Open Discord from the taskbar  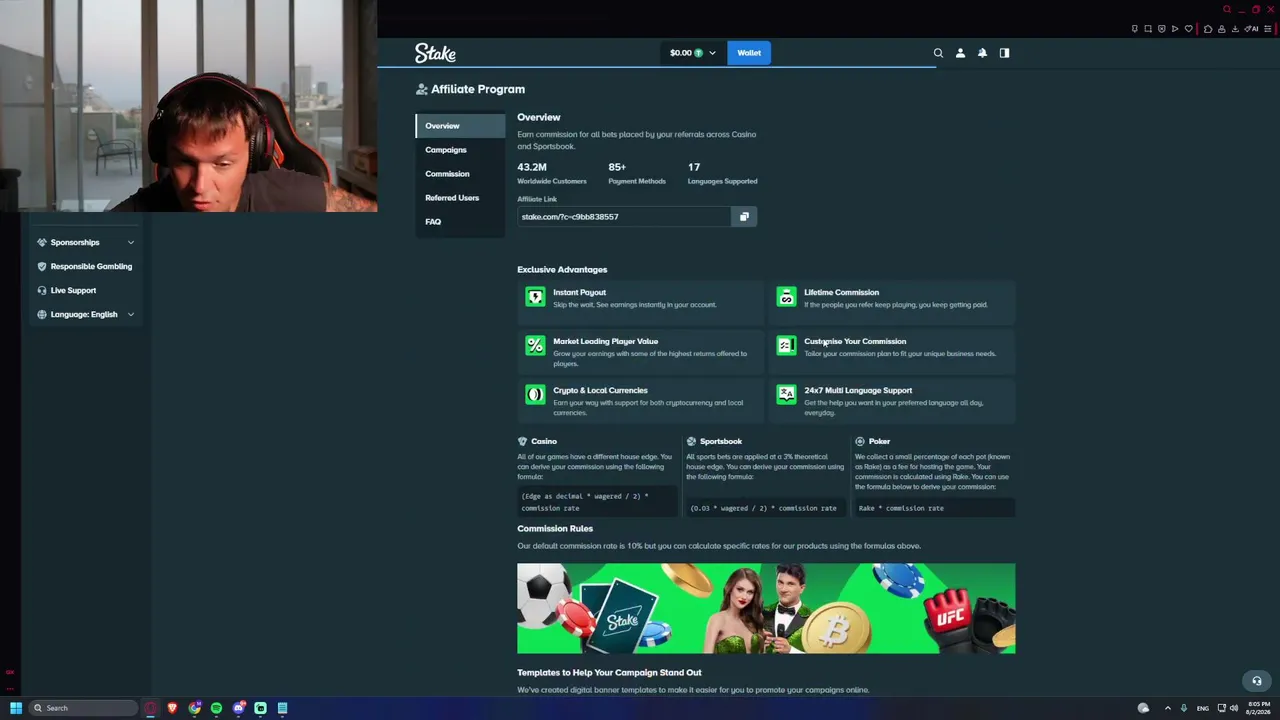point(238,708)
